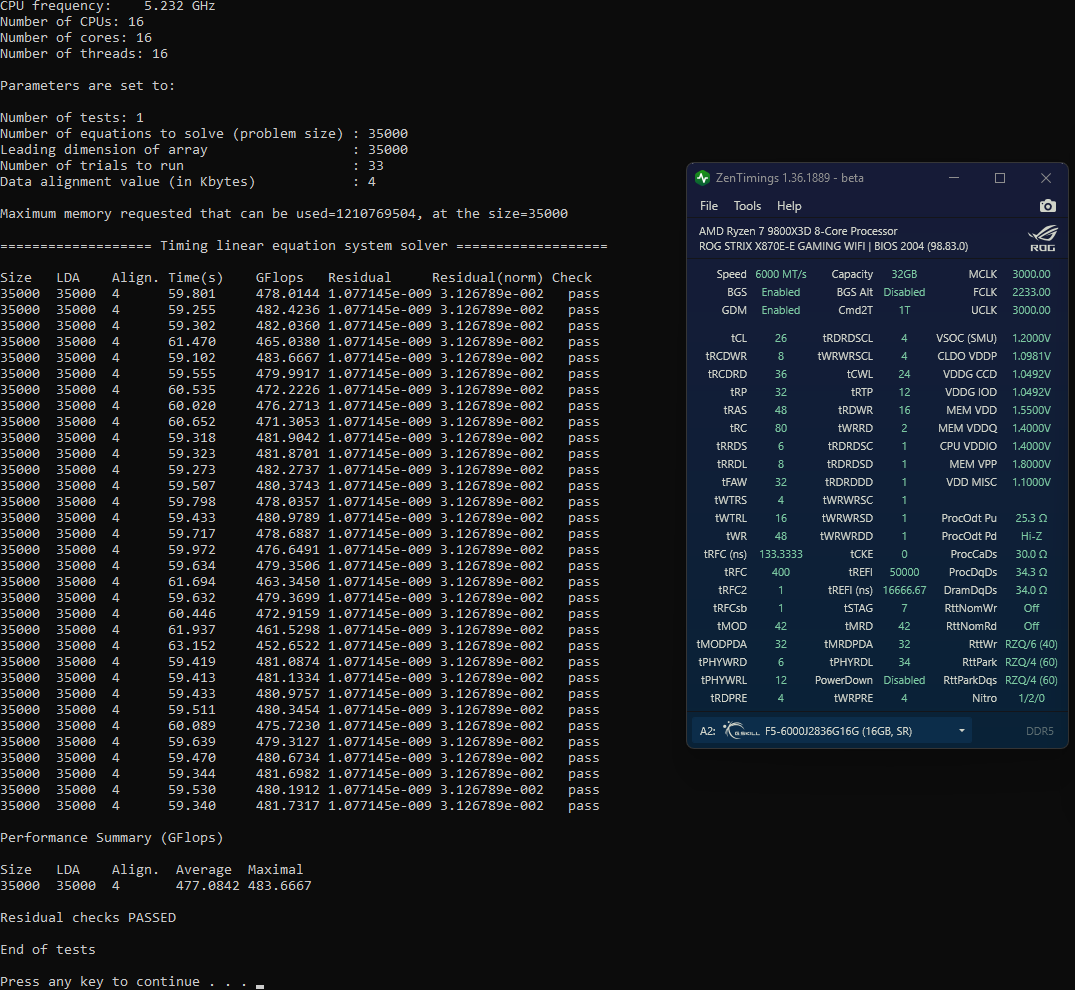Open the Help menu in ZenTimings
Viewport: 1075px width, 990px height.
tap(788, 206)
